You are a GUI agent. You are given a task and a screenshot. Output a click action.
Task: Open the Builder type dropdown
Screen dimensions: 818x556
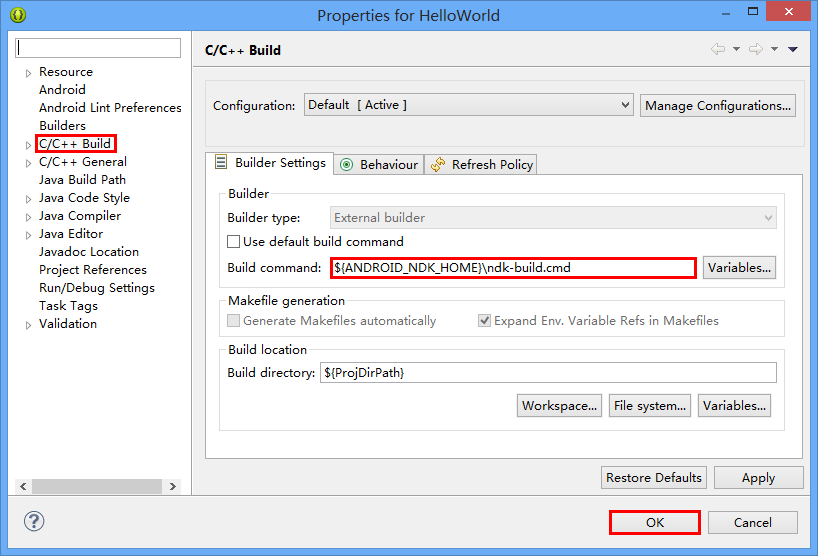(x=553, y=217)
